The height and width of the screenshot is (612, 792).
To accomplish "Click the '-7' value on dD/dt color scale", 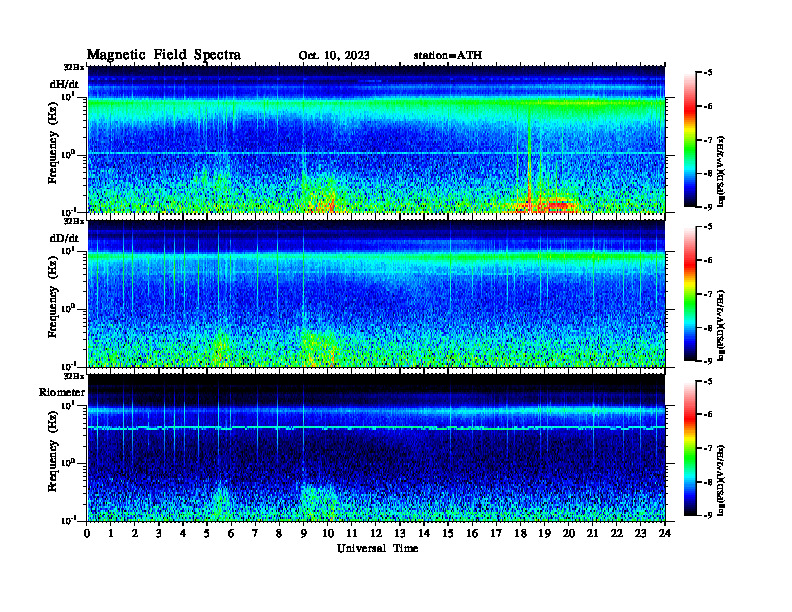I will (708, 294).
